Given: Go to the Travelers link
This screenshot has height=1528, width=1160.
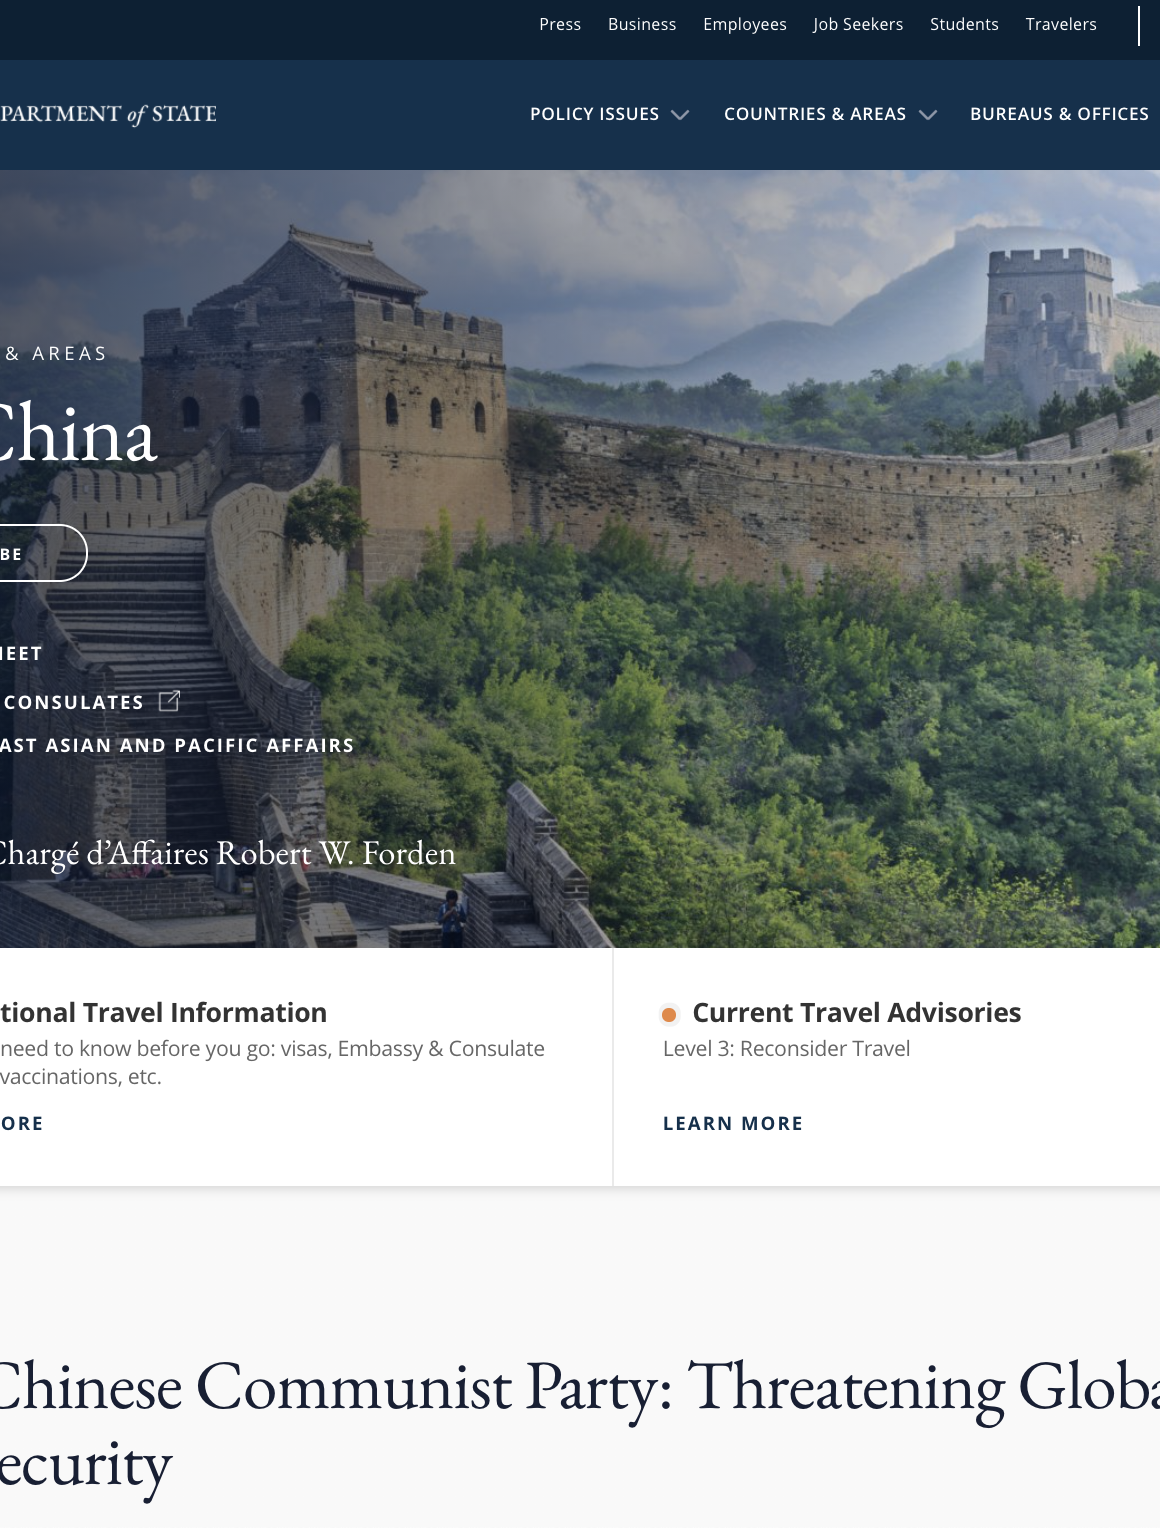Looking at the screenshot, I should (1061, 24).
